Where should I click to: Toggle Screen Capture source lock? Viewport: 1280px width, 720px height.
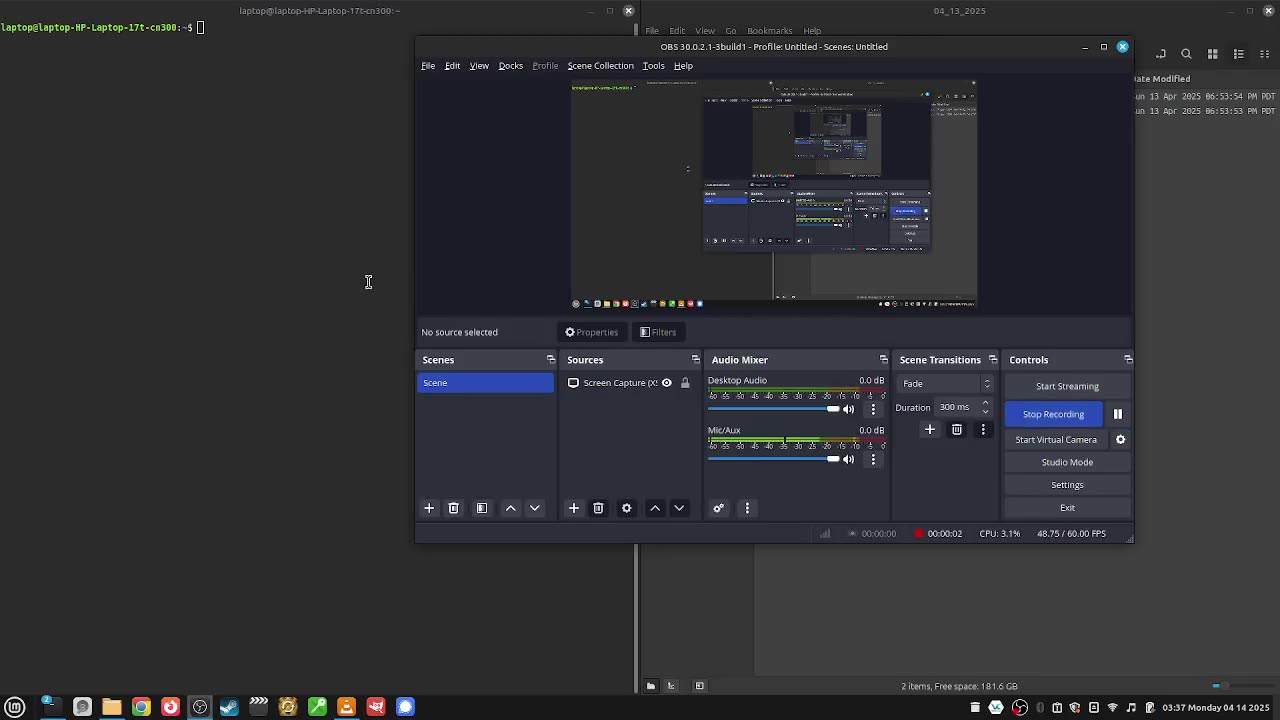[x=685, y=383]
